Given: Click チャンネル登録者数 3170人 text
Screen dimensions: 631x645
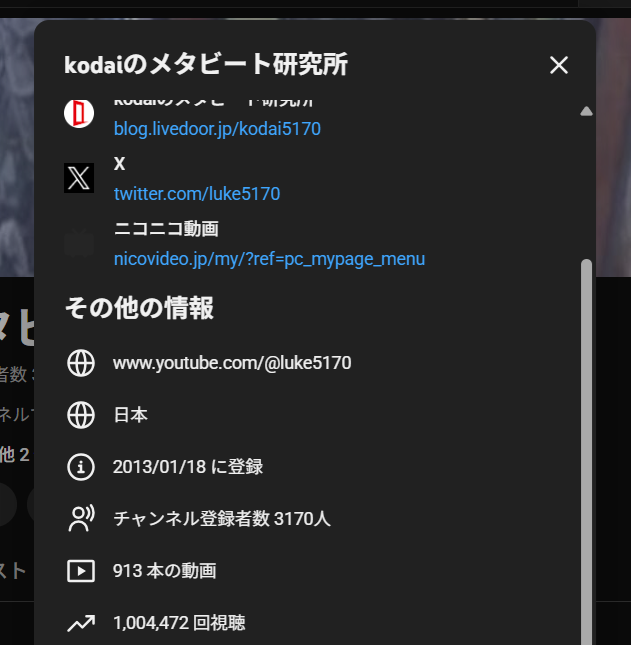Looking at the screenshot, I should (x=222, y=518).
